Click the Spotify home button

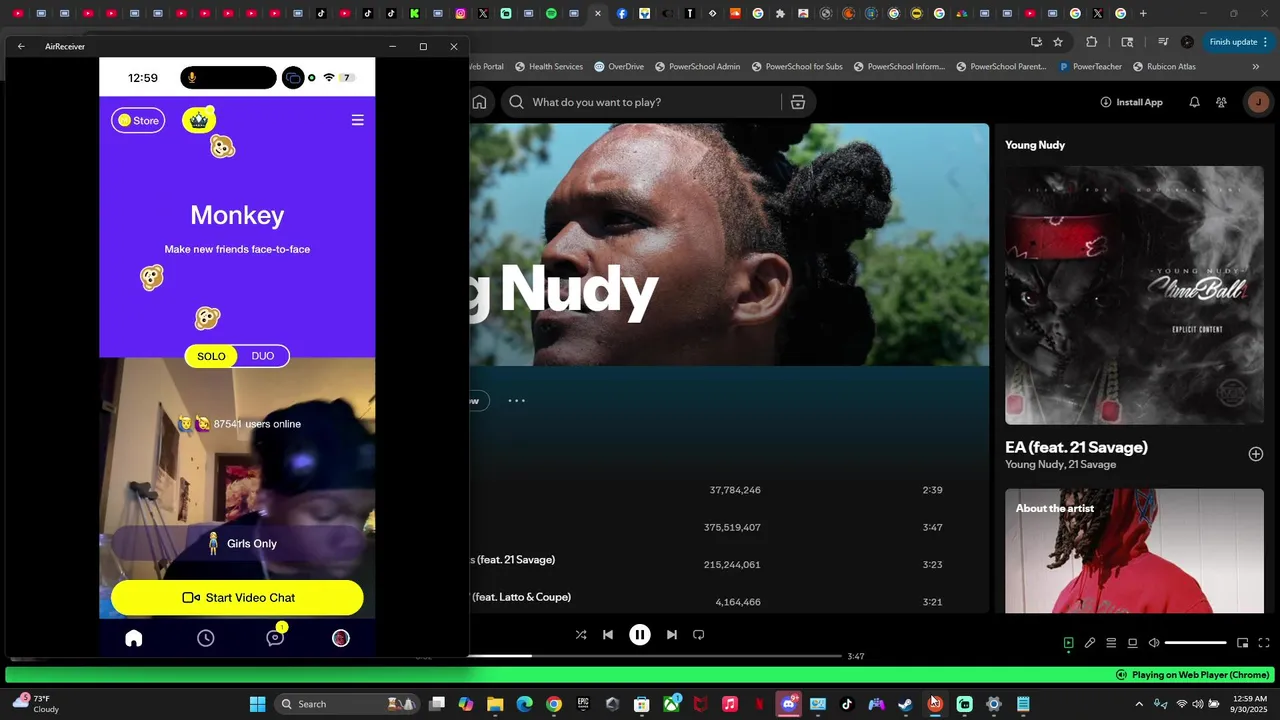[x=480, y=102]
